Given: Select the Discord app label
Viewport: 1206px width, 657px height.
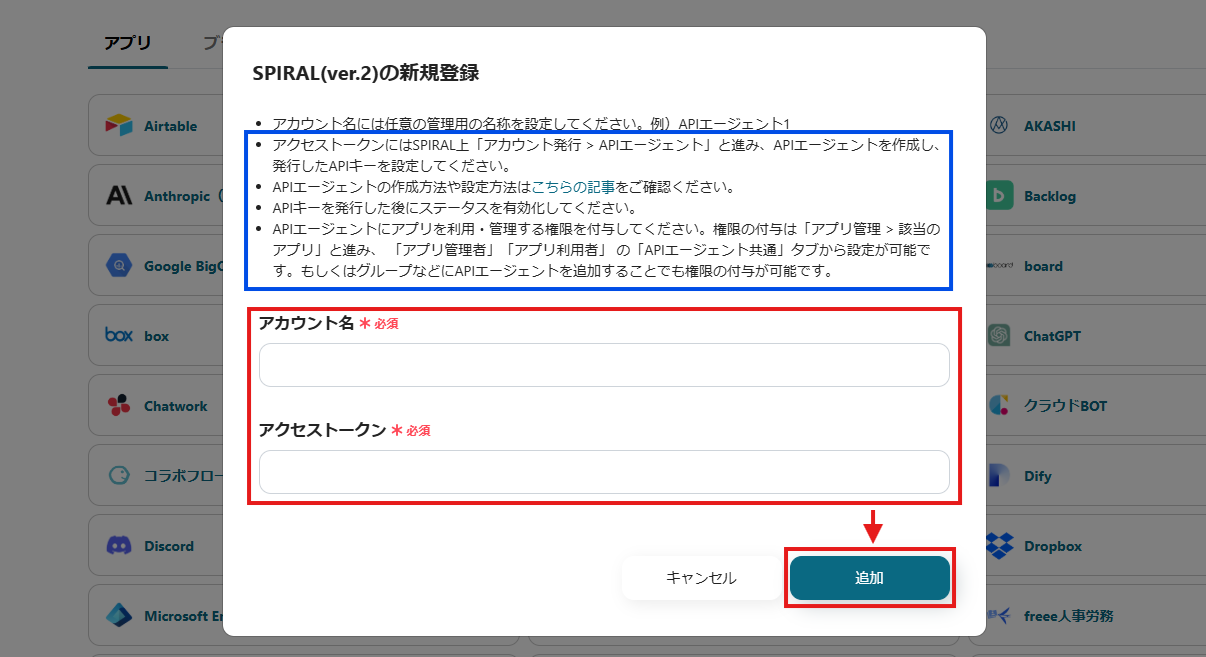Looking at the screenshot, I should 169,547.
